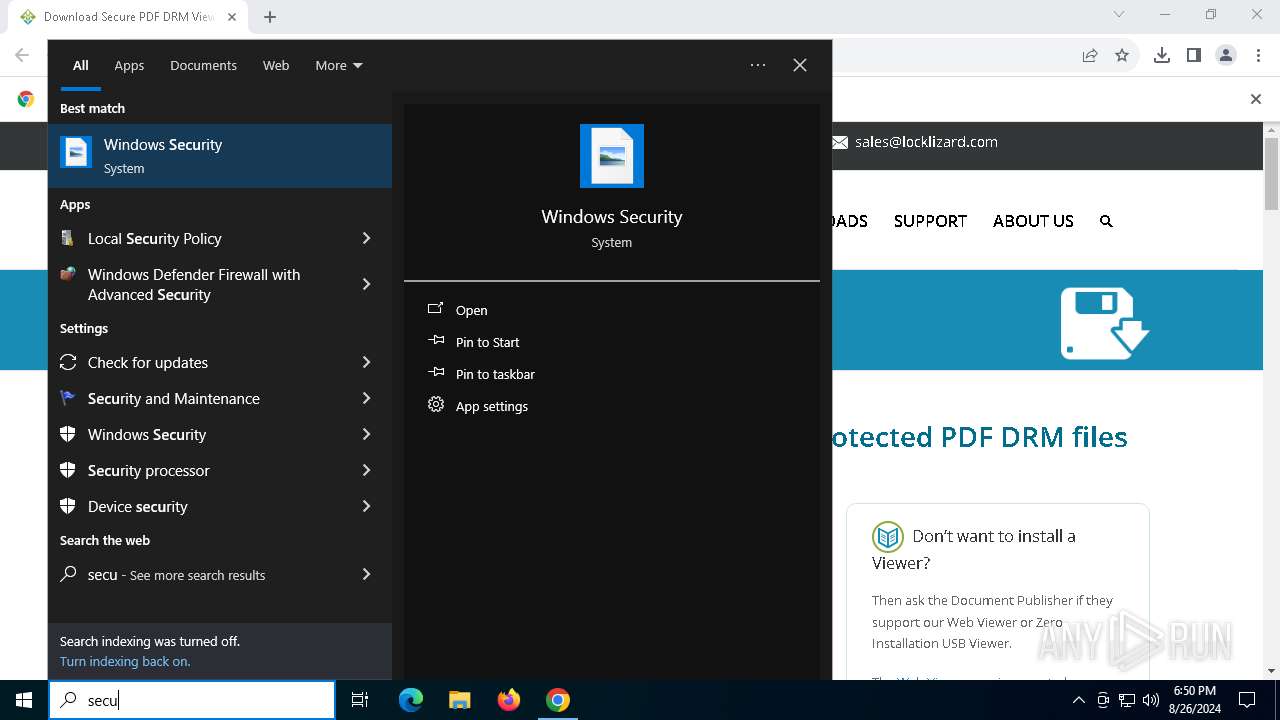Go back in Chrome
1280x720 pixels.
point(22,55)
